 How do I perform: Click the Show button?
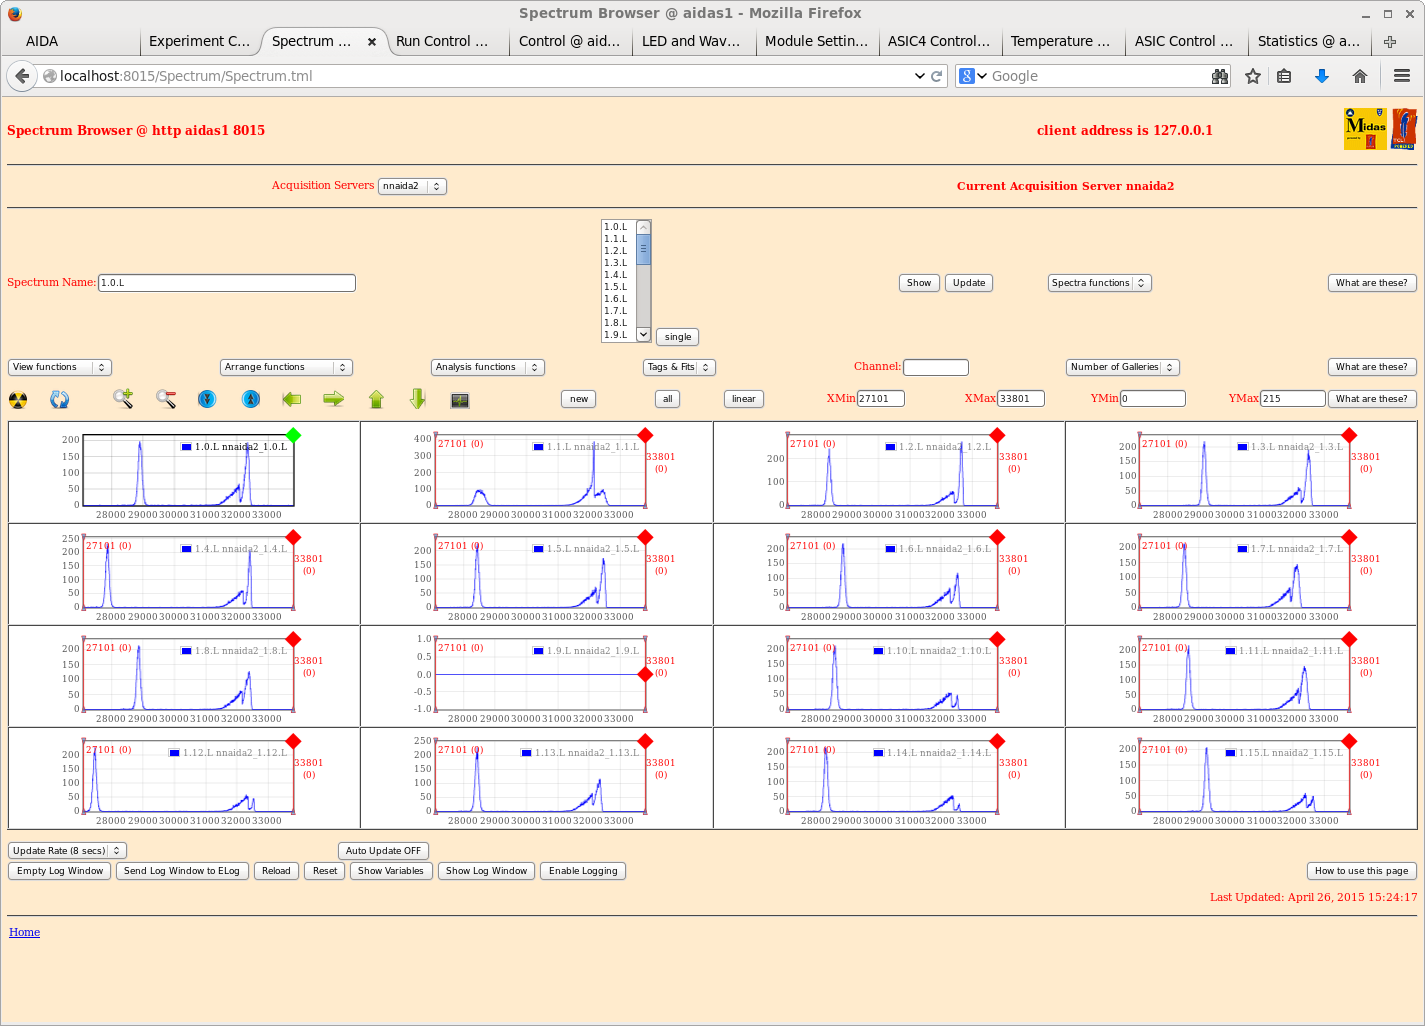tap(919, 283)
